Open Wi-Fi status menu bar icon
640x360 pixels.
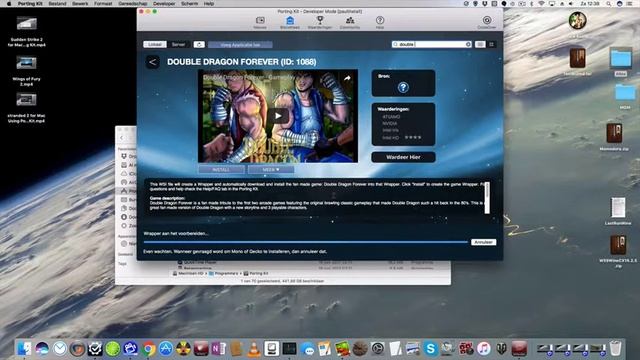[542, 3]
